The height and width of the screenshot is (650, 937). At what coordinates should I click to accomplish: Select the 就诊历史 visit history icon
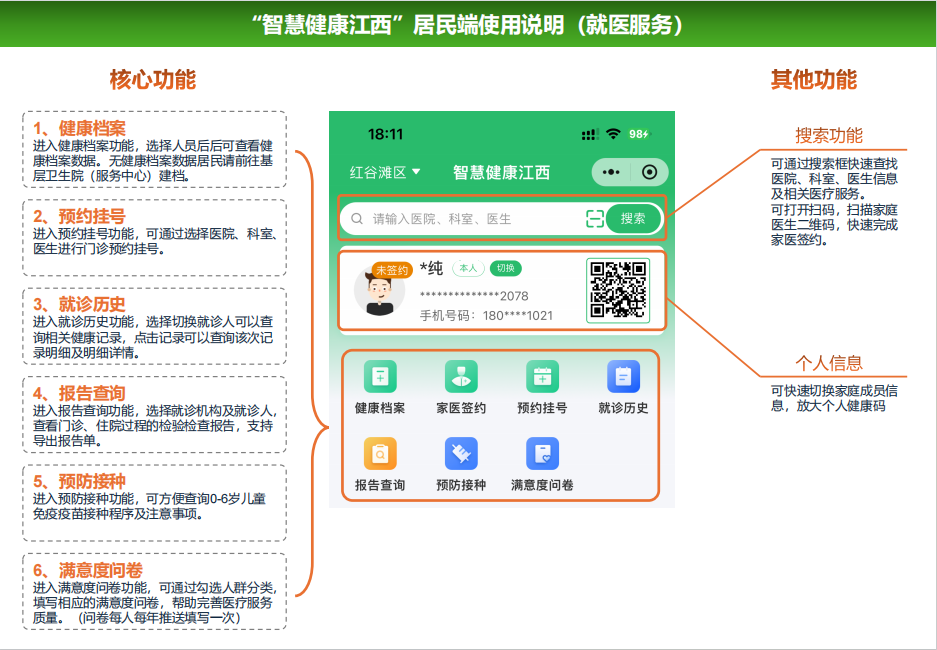coord(623,378)
